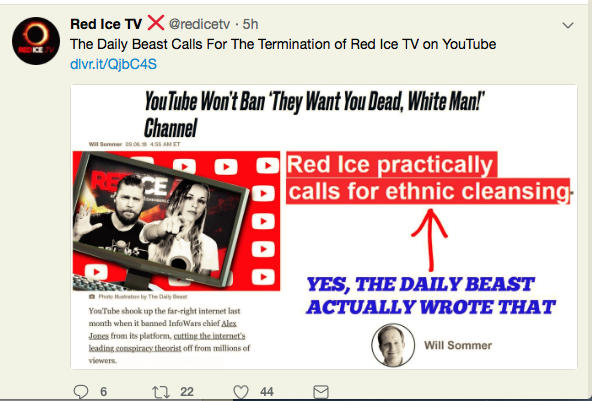Click the Will Sommer name label
The width and height of the screenshot is (592, 401).
click(458, 345)
